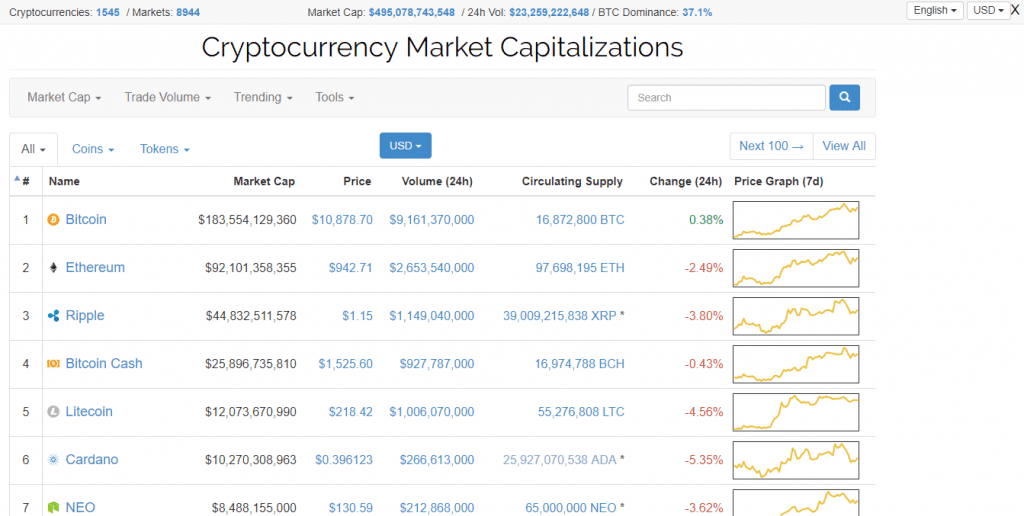Click 24h Vol $23,259,222,648 link

(549, 12)
